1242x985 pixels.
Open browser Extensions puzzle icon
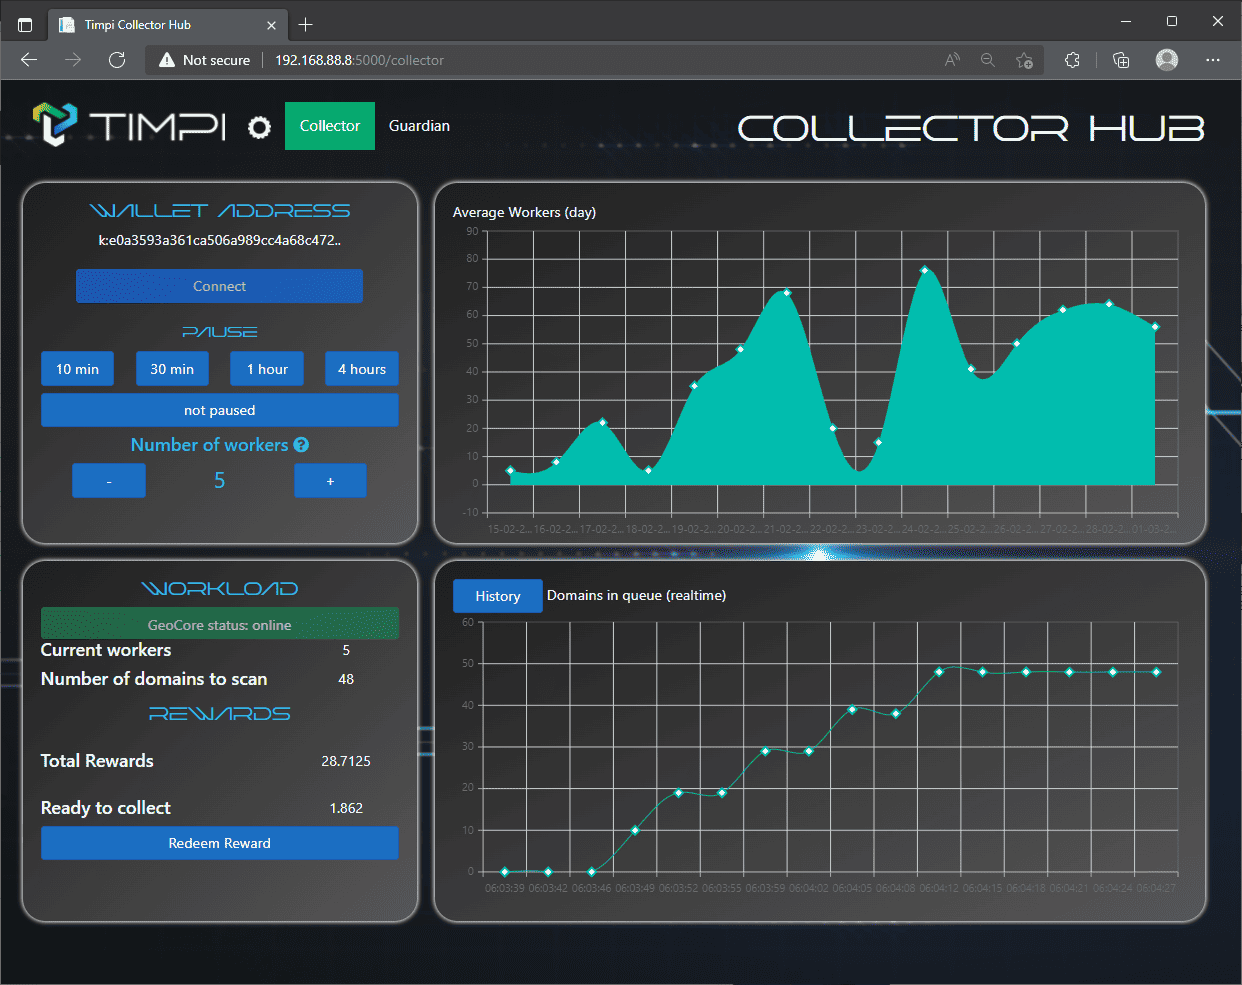coord(1073,60)
